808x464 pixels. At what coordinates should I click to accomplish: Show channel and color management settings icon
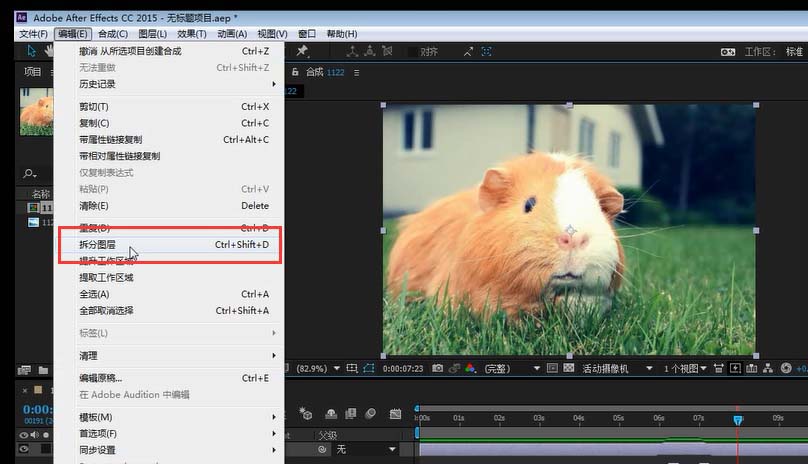470,368
